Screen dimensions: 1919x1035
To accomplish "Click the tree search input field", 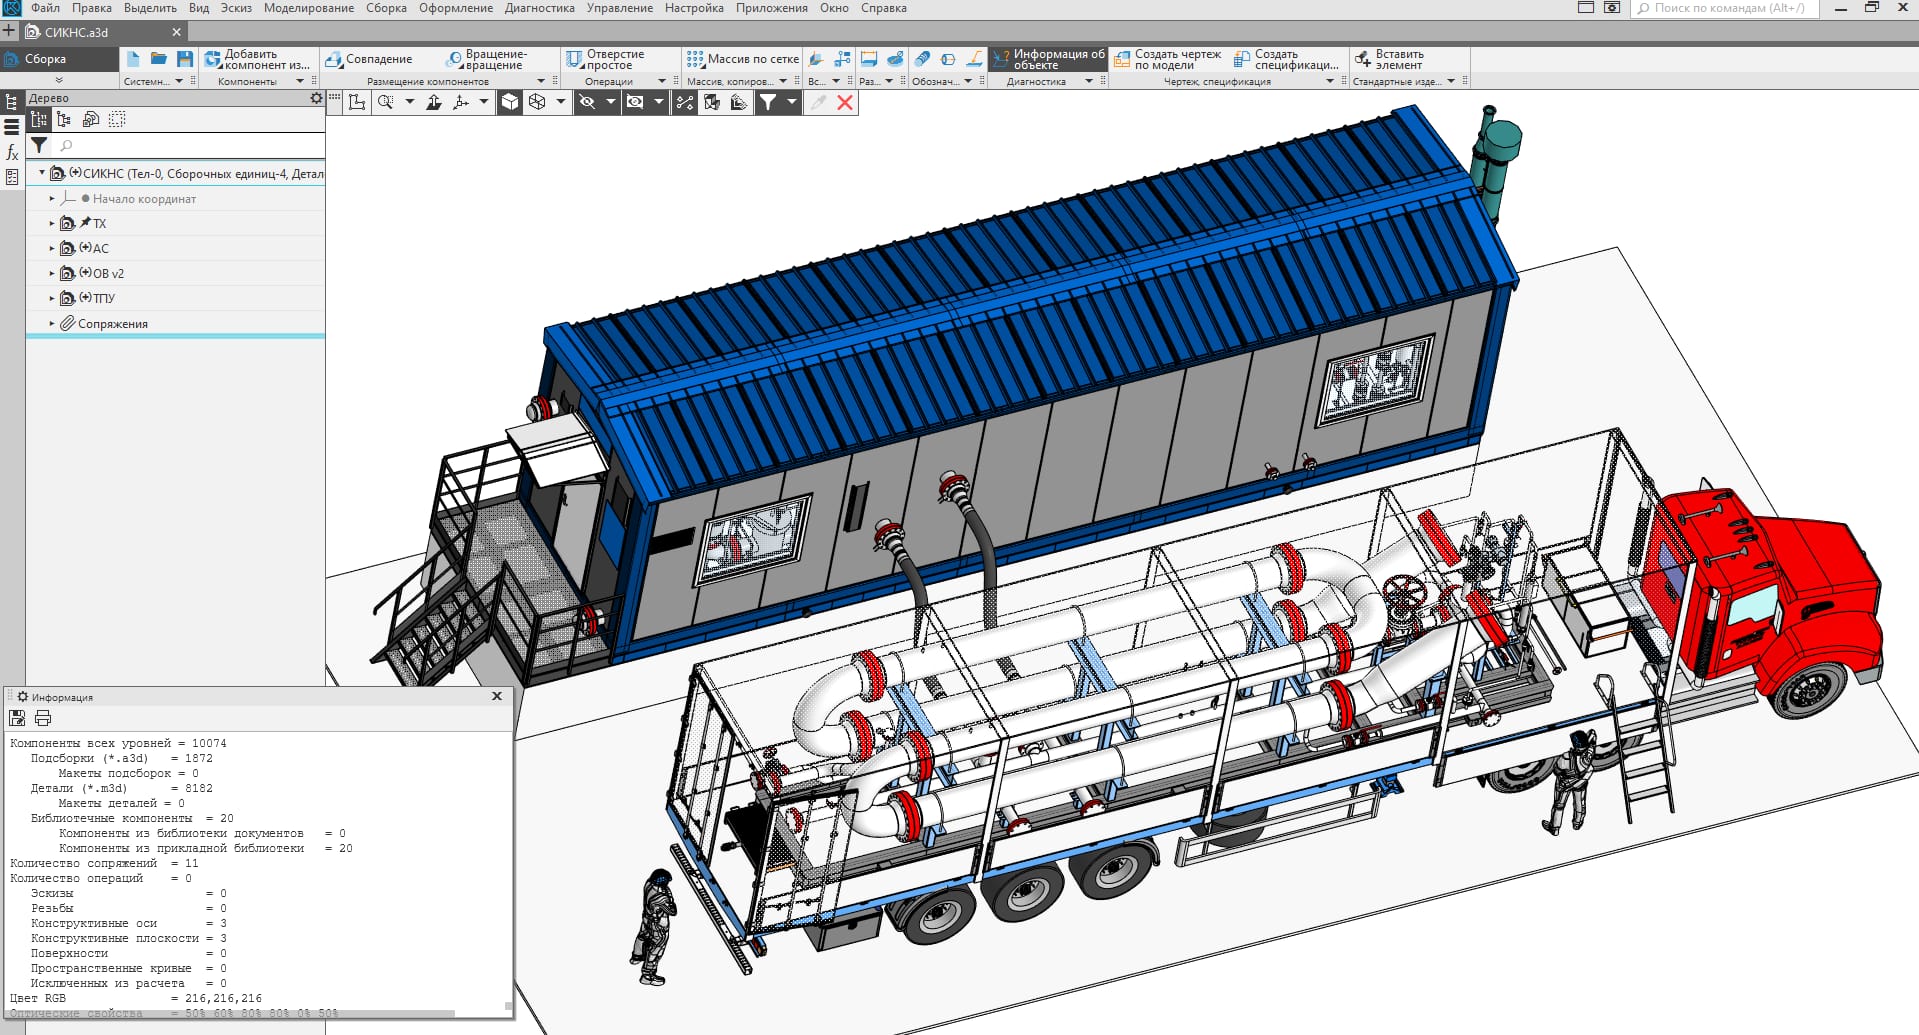I will click(190, 146).
